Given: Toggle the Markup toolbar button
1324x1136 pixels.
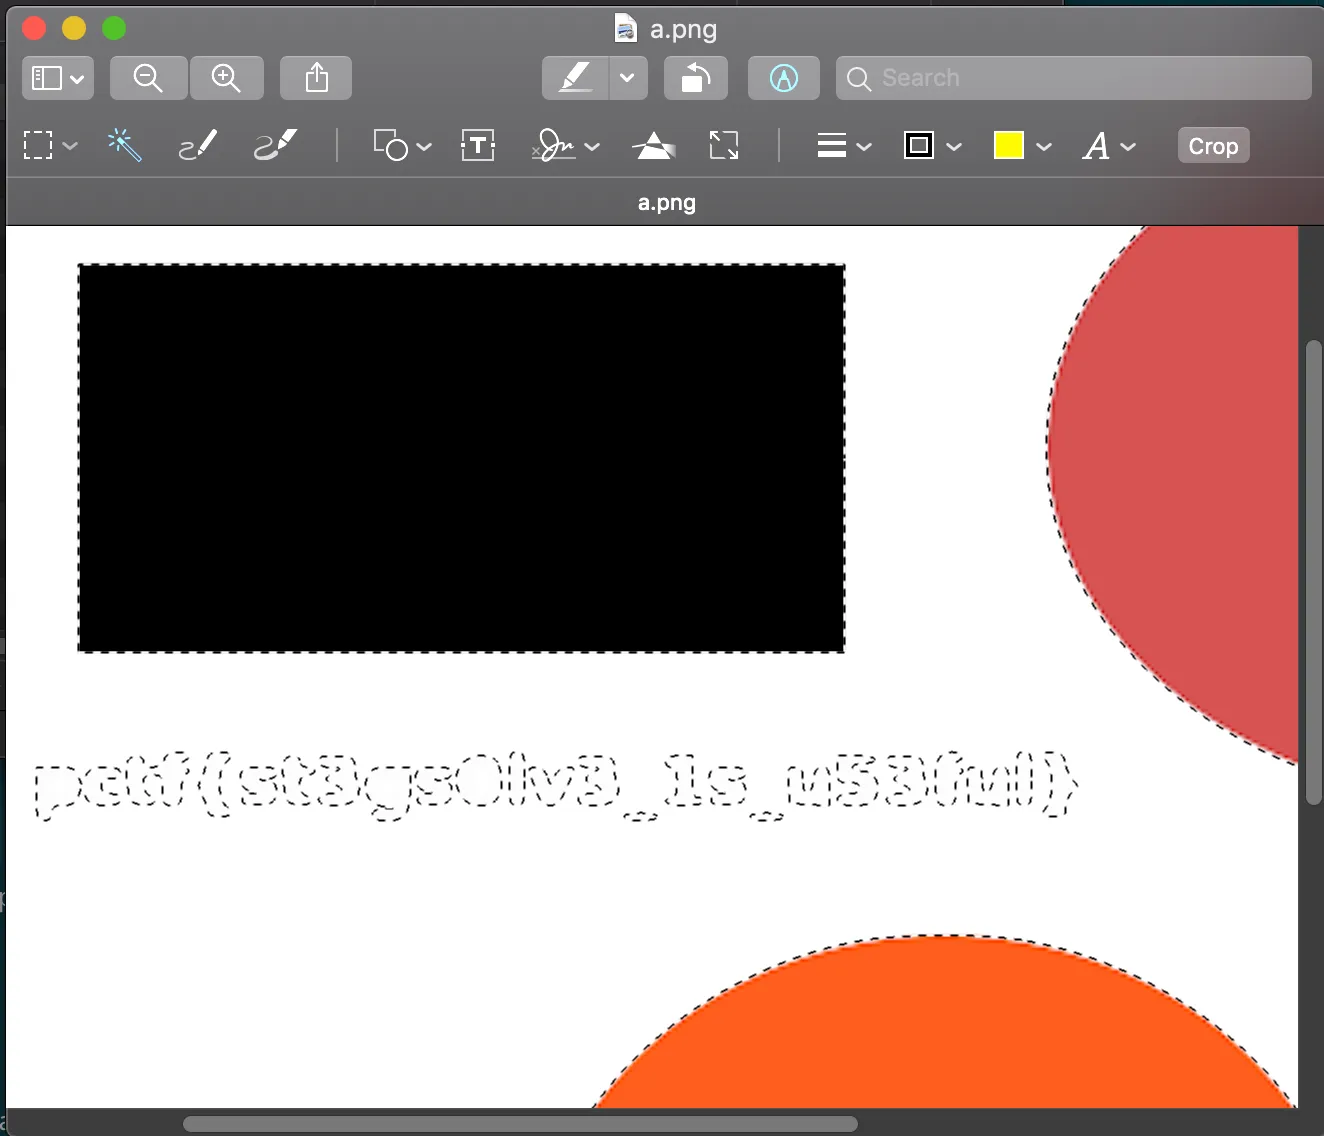Looking at the screenshot, I should point(784,78).
